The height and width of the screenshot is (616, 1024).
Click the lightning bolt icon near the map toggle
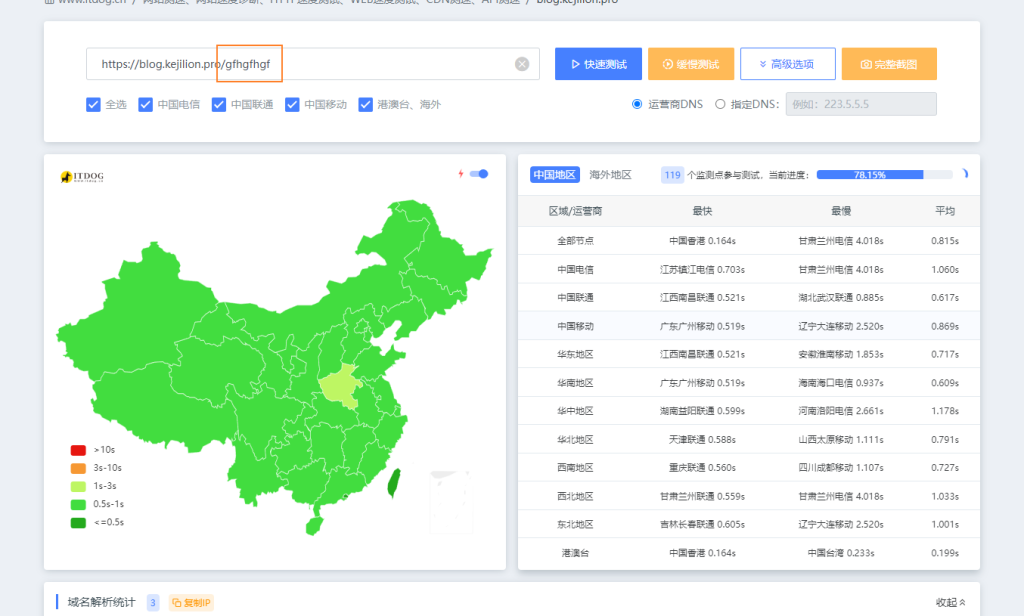(x=459, y=173)
